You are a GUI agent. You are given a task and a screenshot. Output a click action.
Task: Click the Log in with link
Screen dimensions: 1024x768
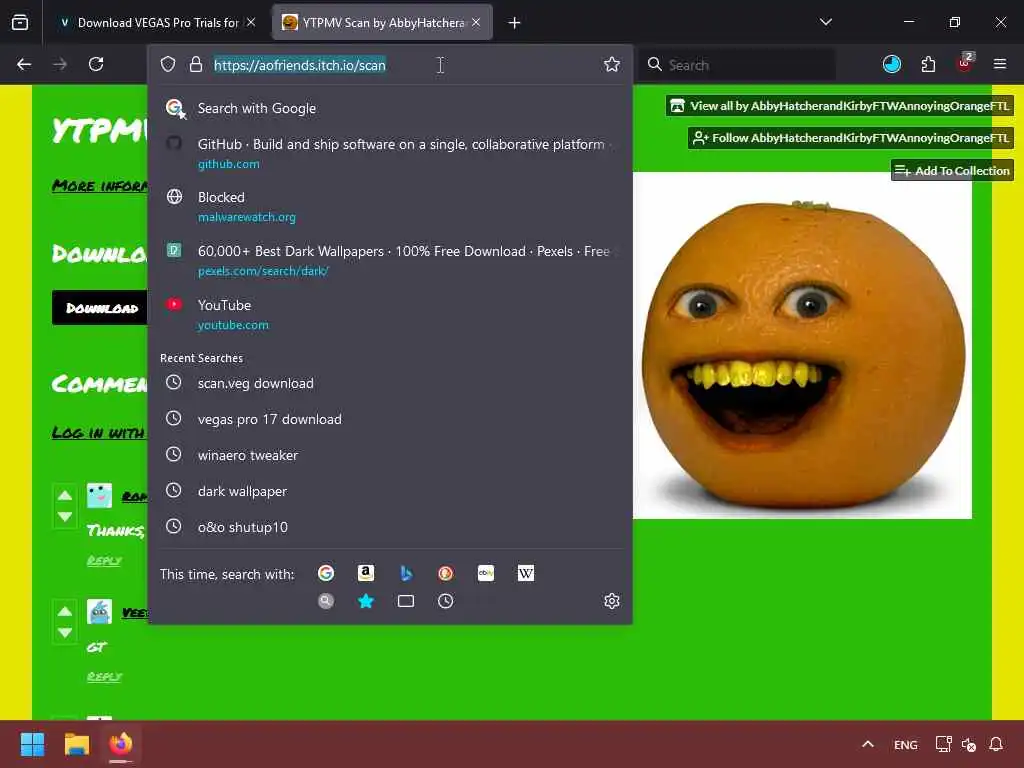[x=100, y=433]
